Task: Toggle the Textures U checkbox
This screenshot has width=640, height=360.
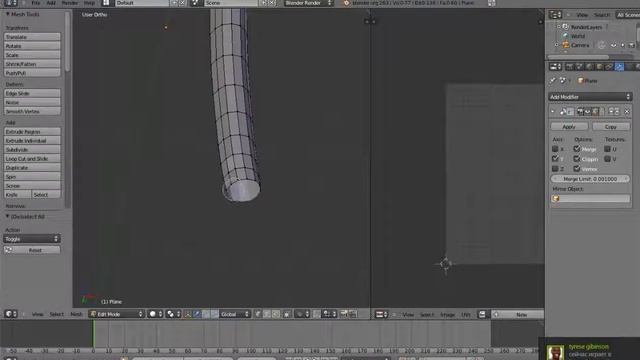Action: 607,149
